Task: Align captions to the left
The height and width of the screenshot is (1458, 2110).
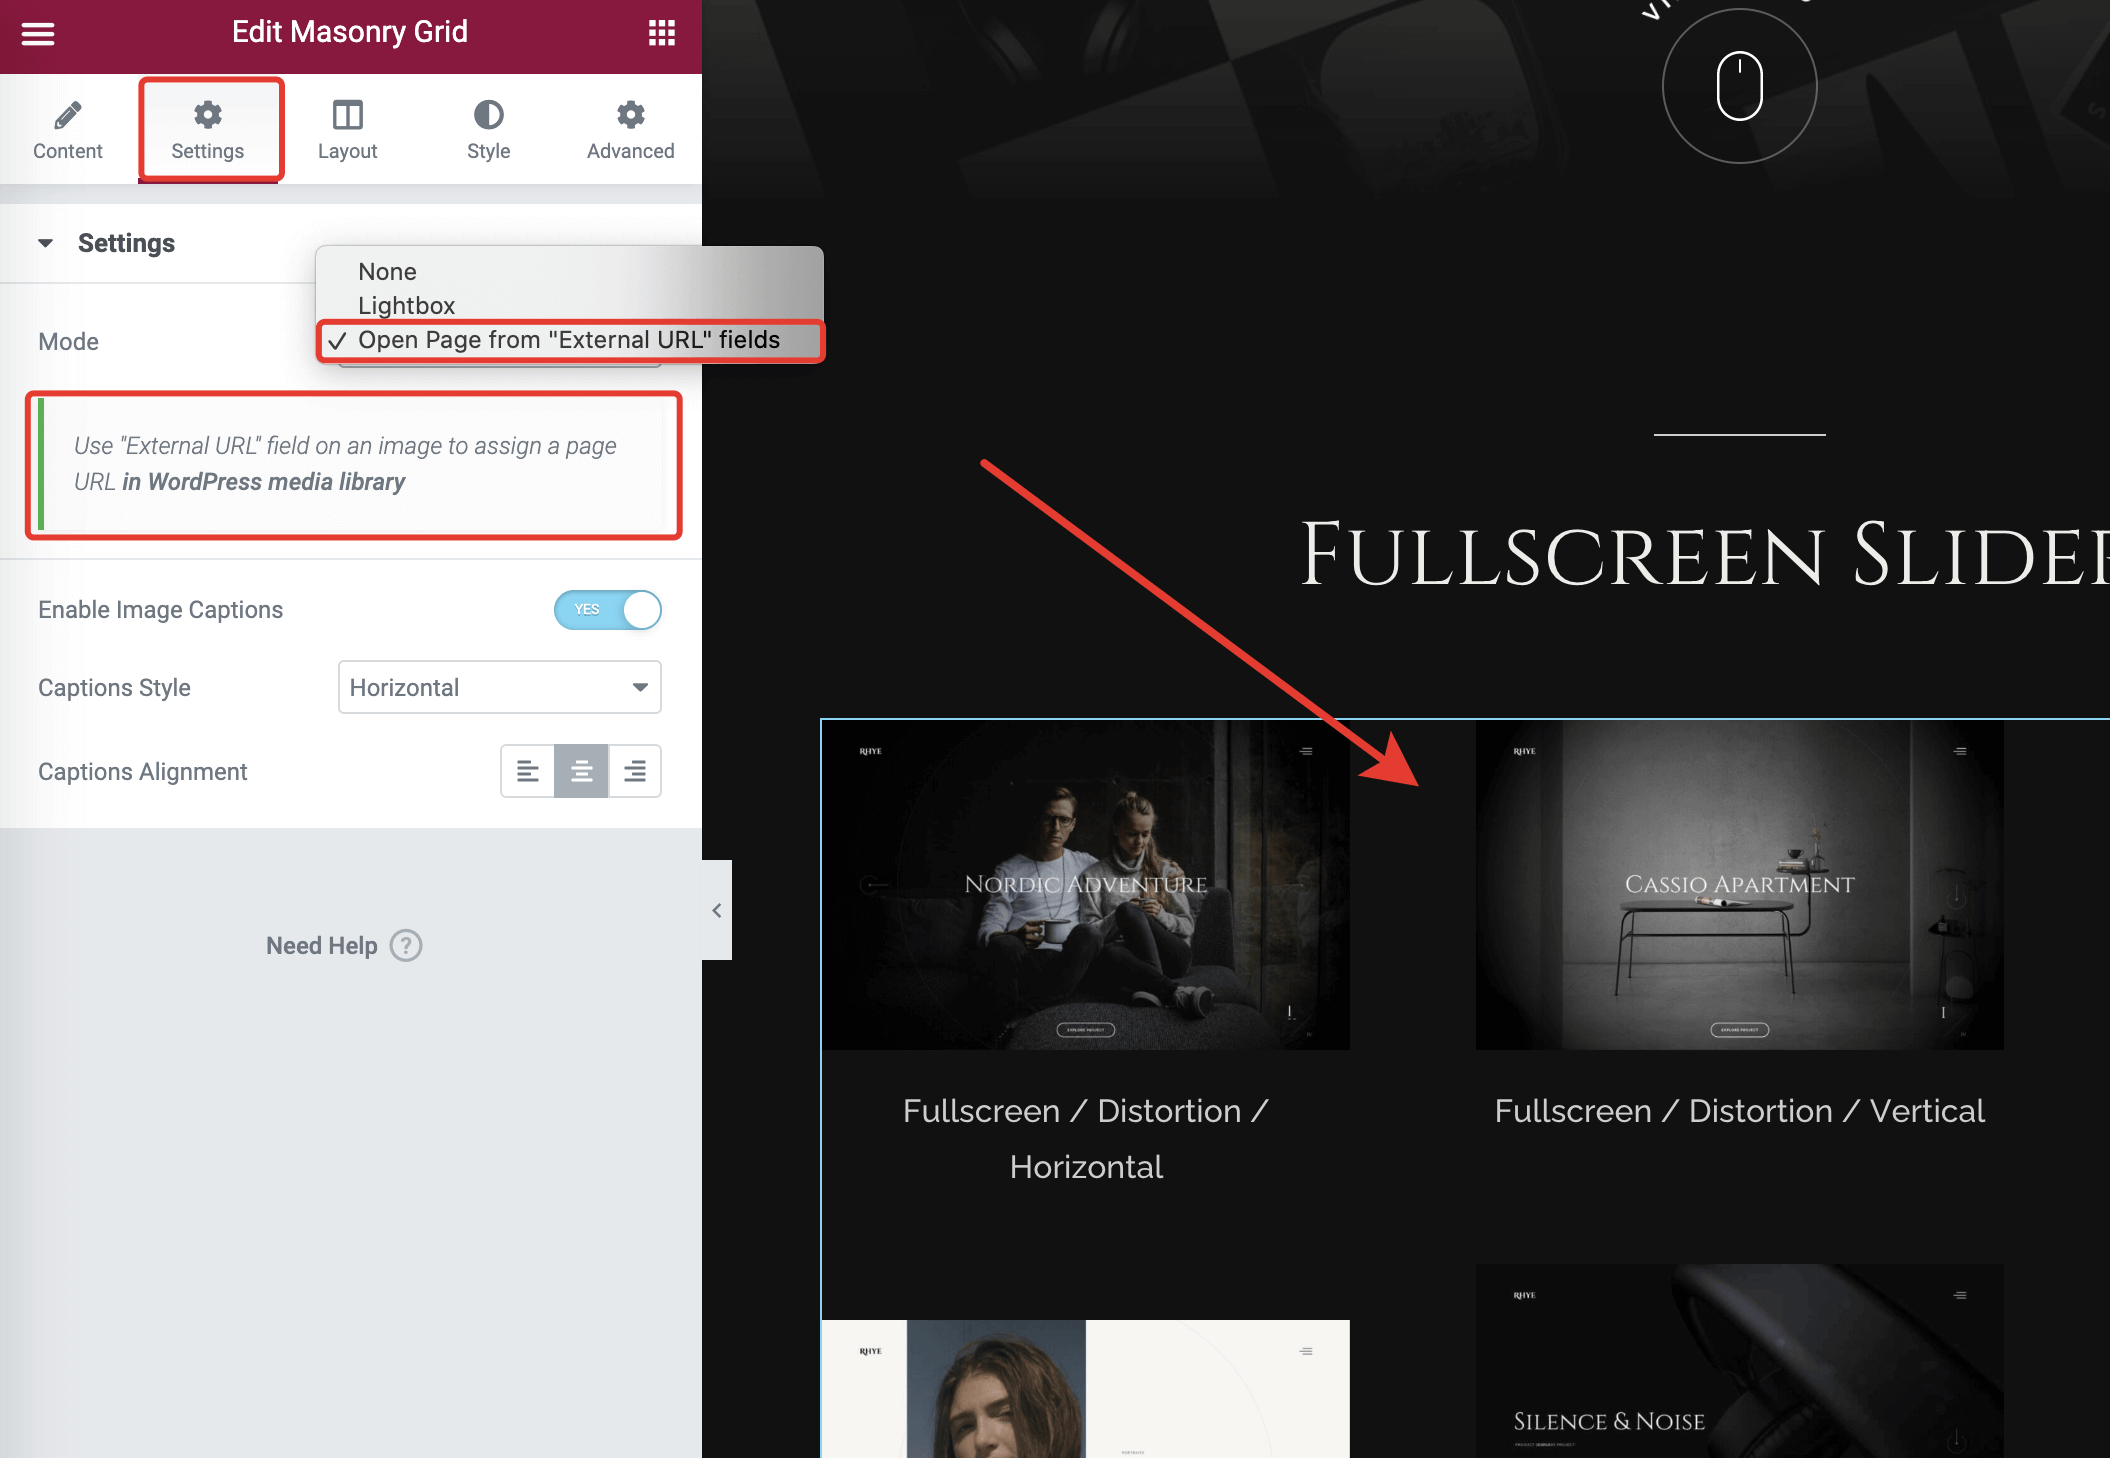Action: coord(527,771)
